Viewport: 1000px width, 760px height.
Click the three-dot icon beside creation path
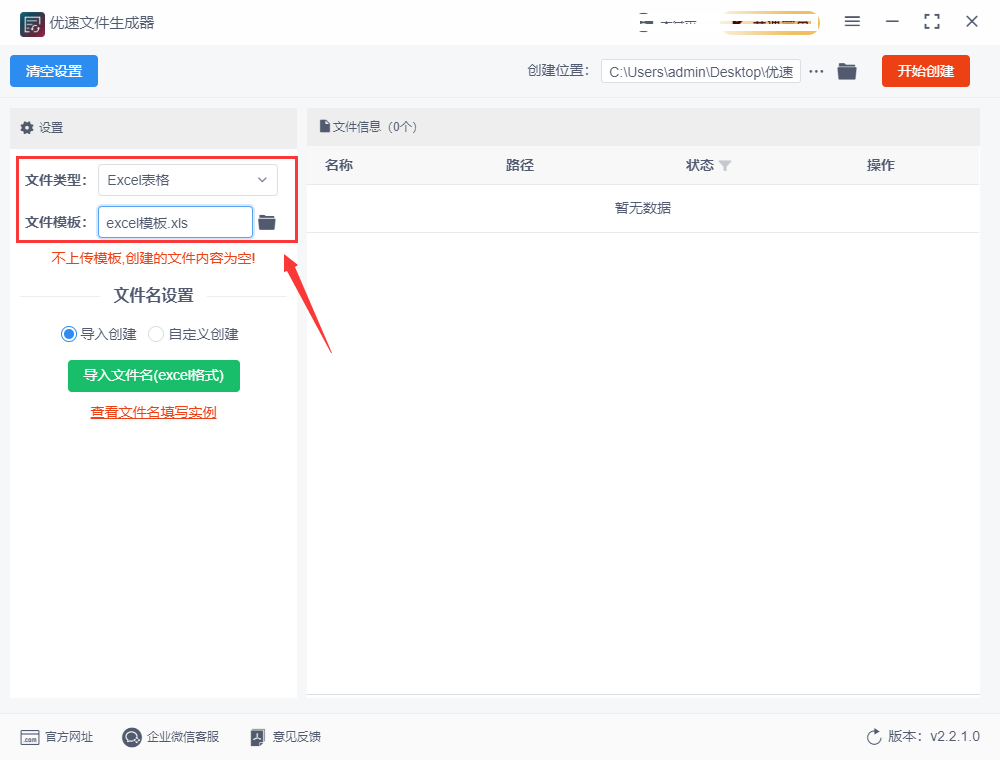pyautogui.click(x=816, y=71)
